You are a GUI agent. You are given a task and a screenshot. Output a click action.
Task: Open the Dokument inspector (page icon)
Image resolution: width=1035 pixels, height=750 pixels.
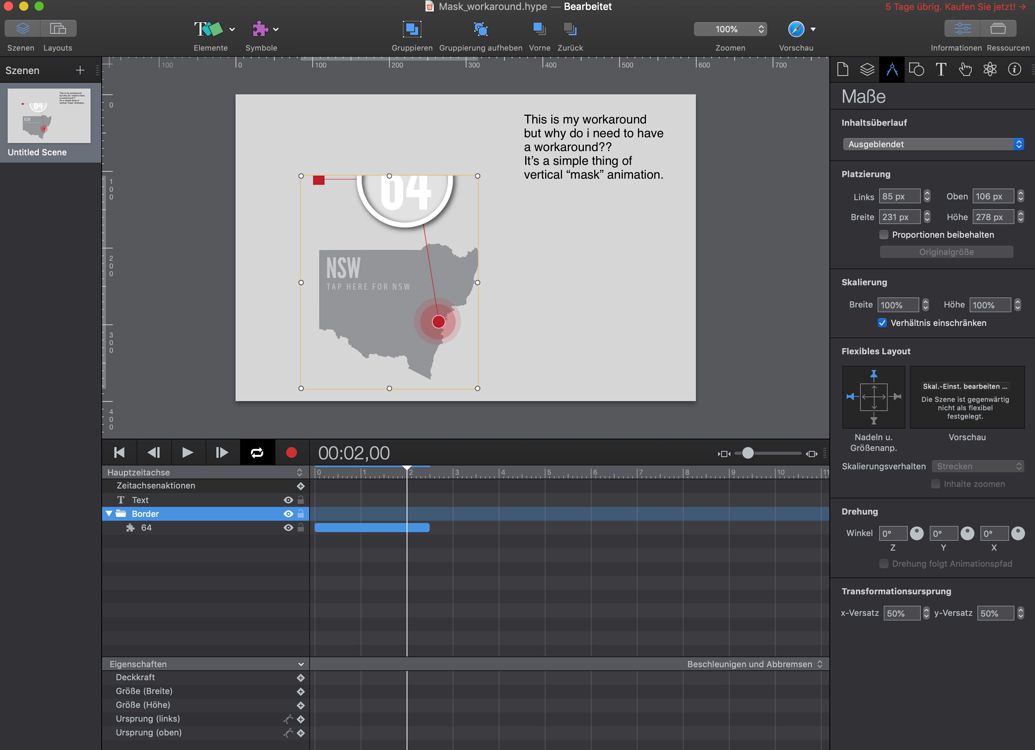[x=842, y=69]
